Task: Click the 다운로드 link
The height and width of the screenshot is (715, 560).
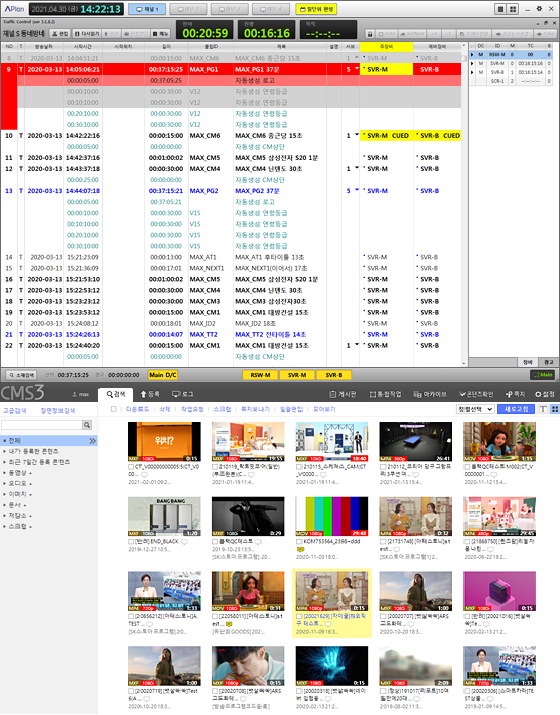Action: (x=137, y=409)
